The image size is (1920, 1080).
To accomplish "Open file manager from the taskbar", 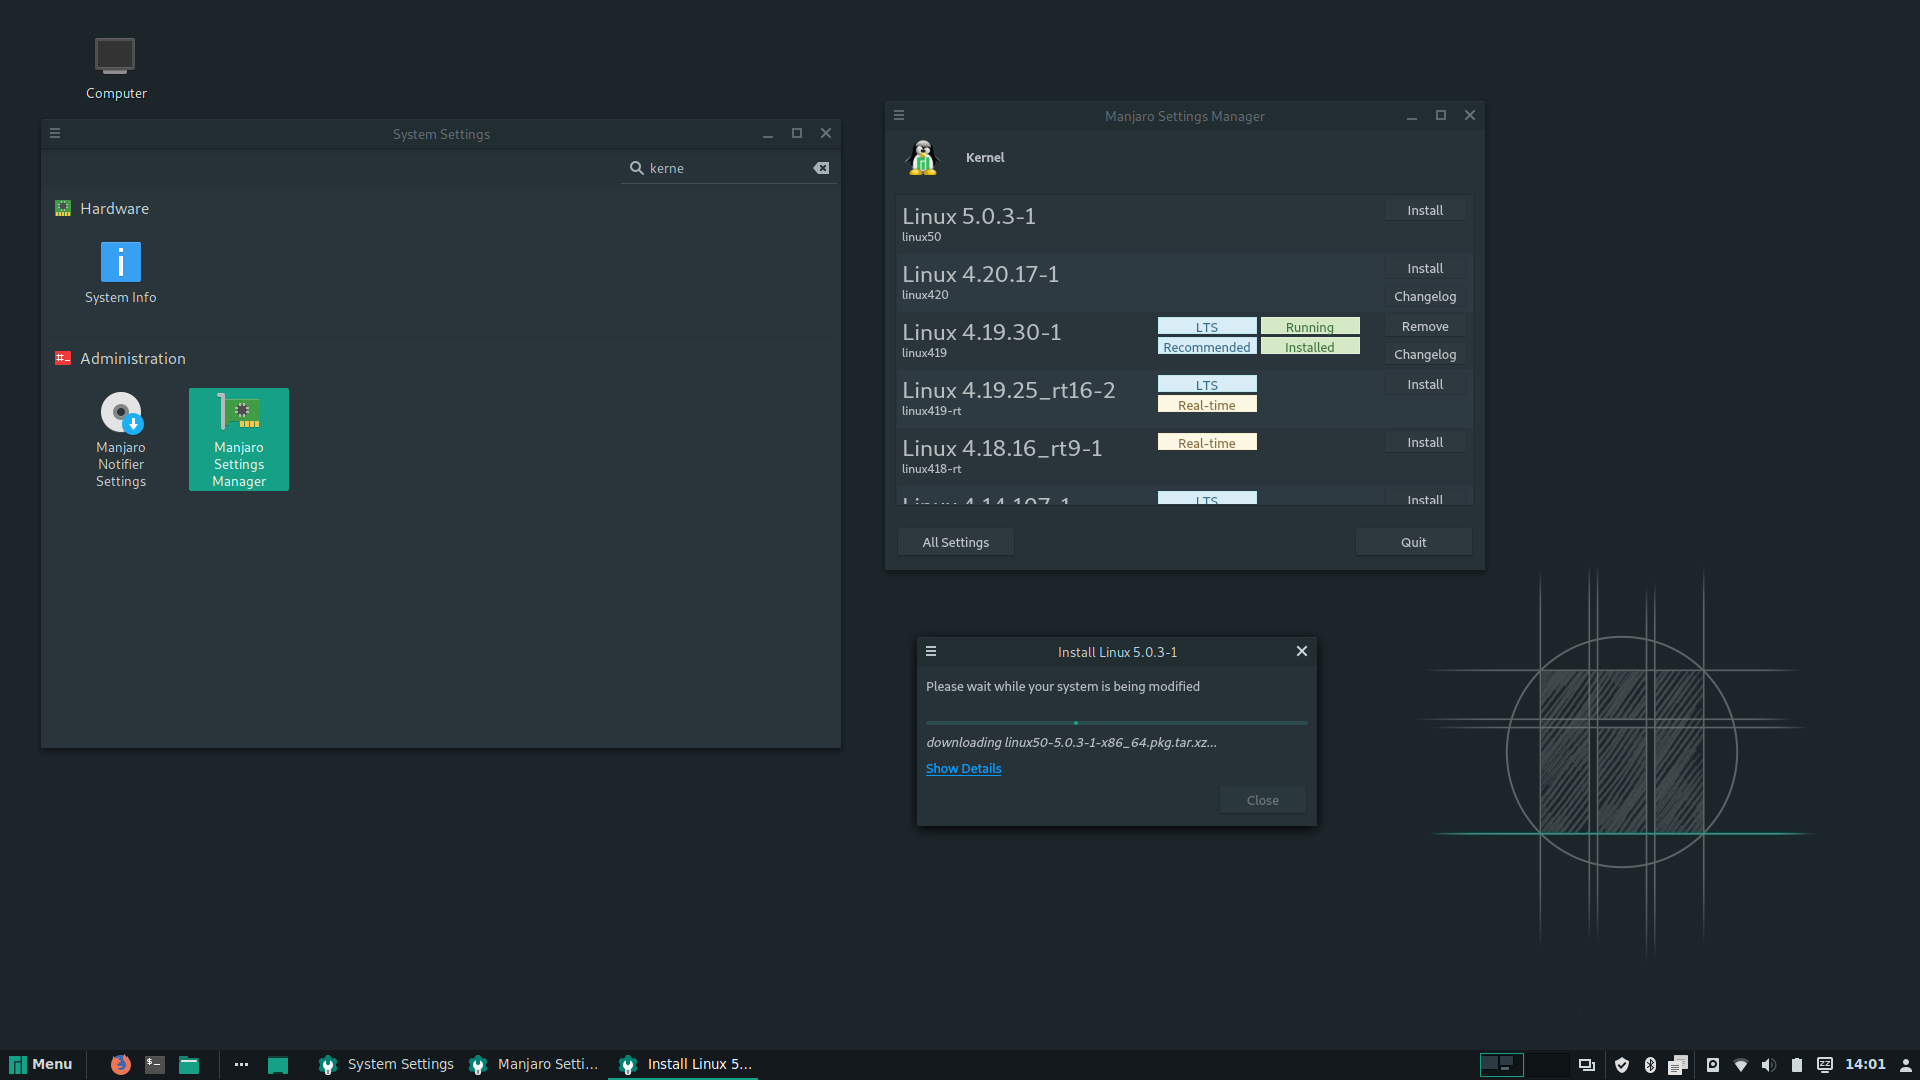I will 189,1065.
